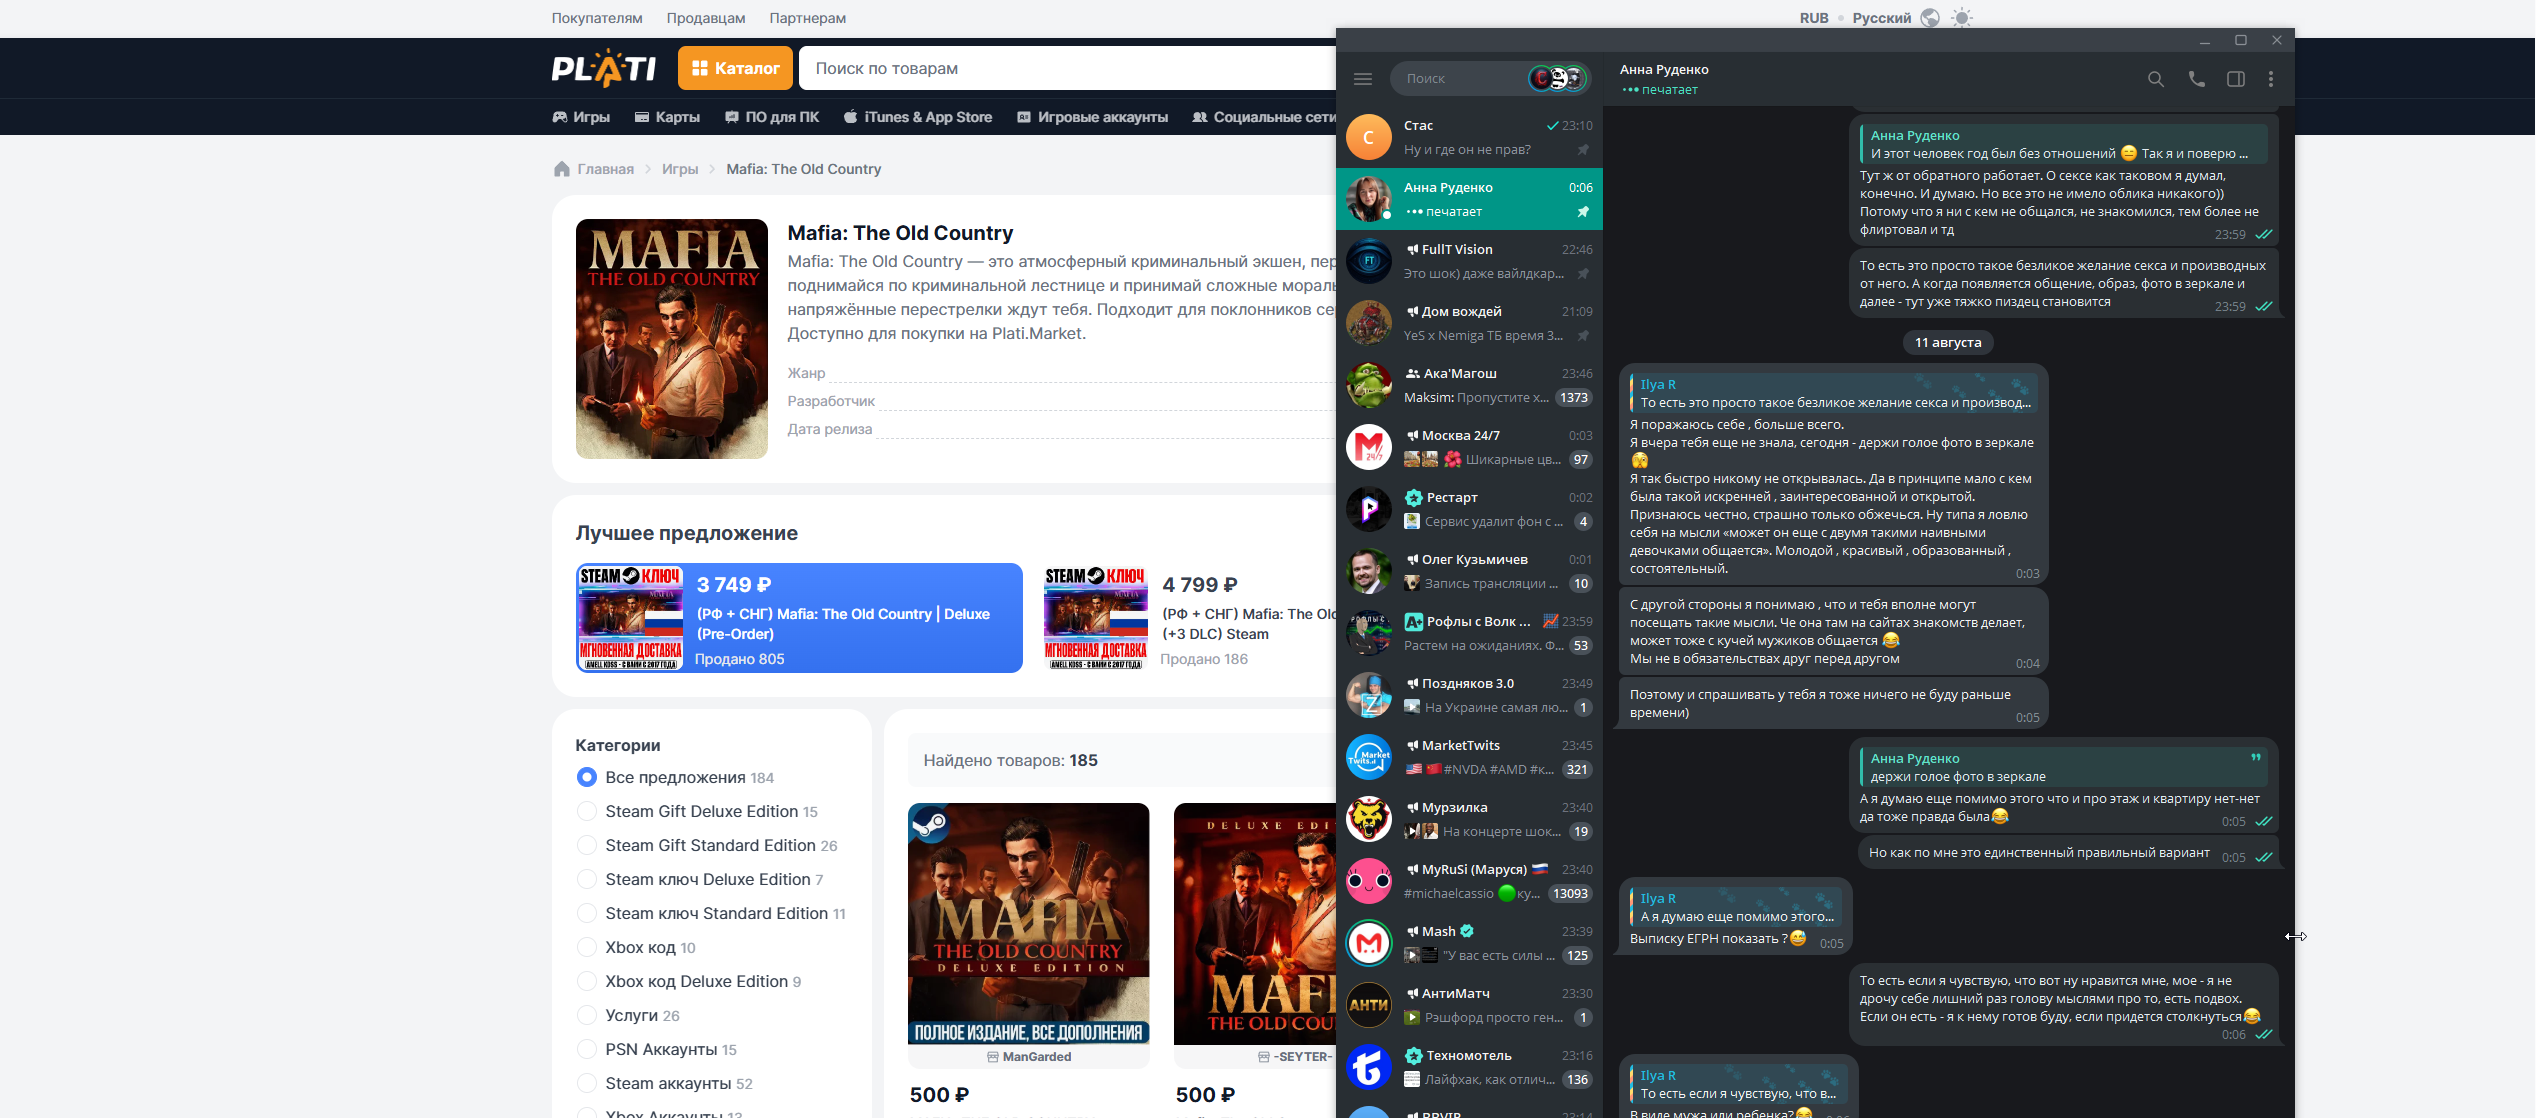Select Все предложения radio option
The width and height of the screenshot is (2536, 1118).
click(x=587, y=777)
